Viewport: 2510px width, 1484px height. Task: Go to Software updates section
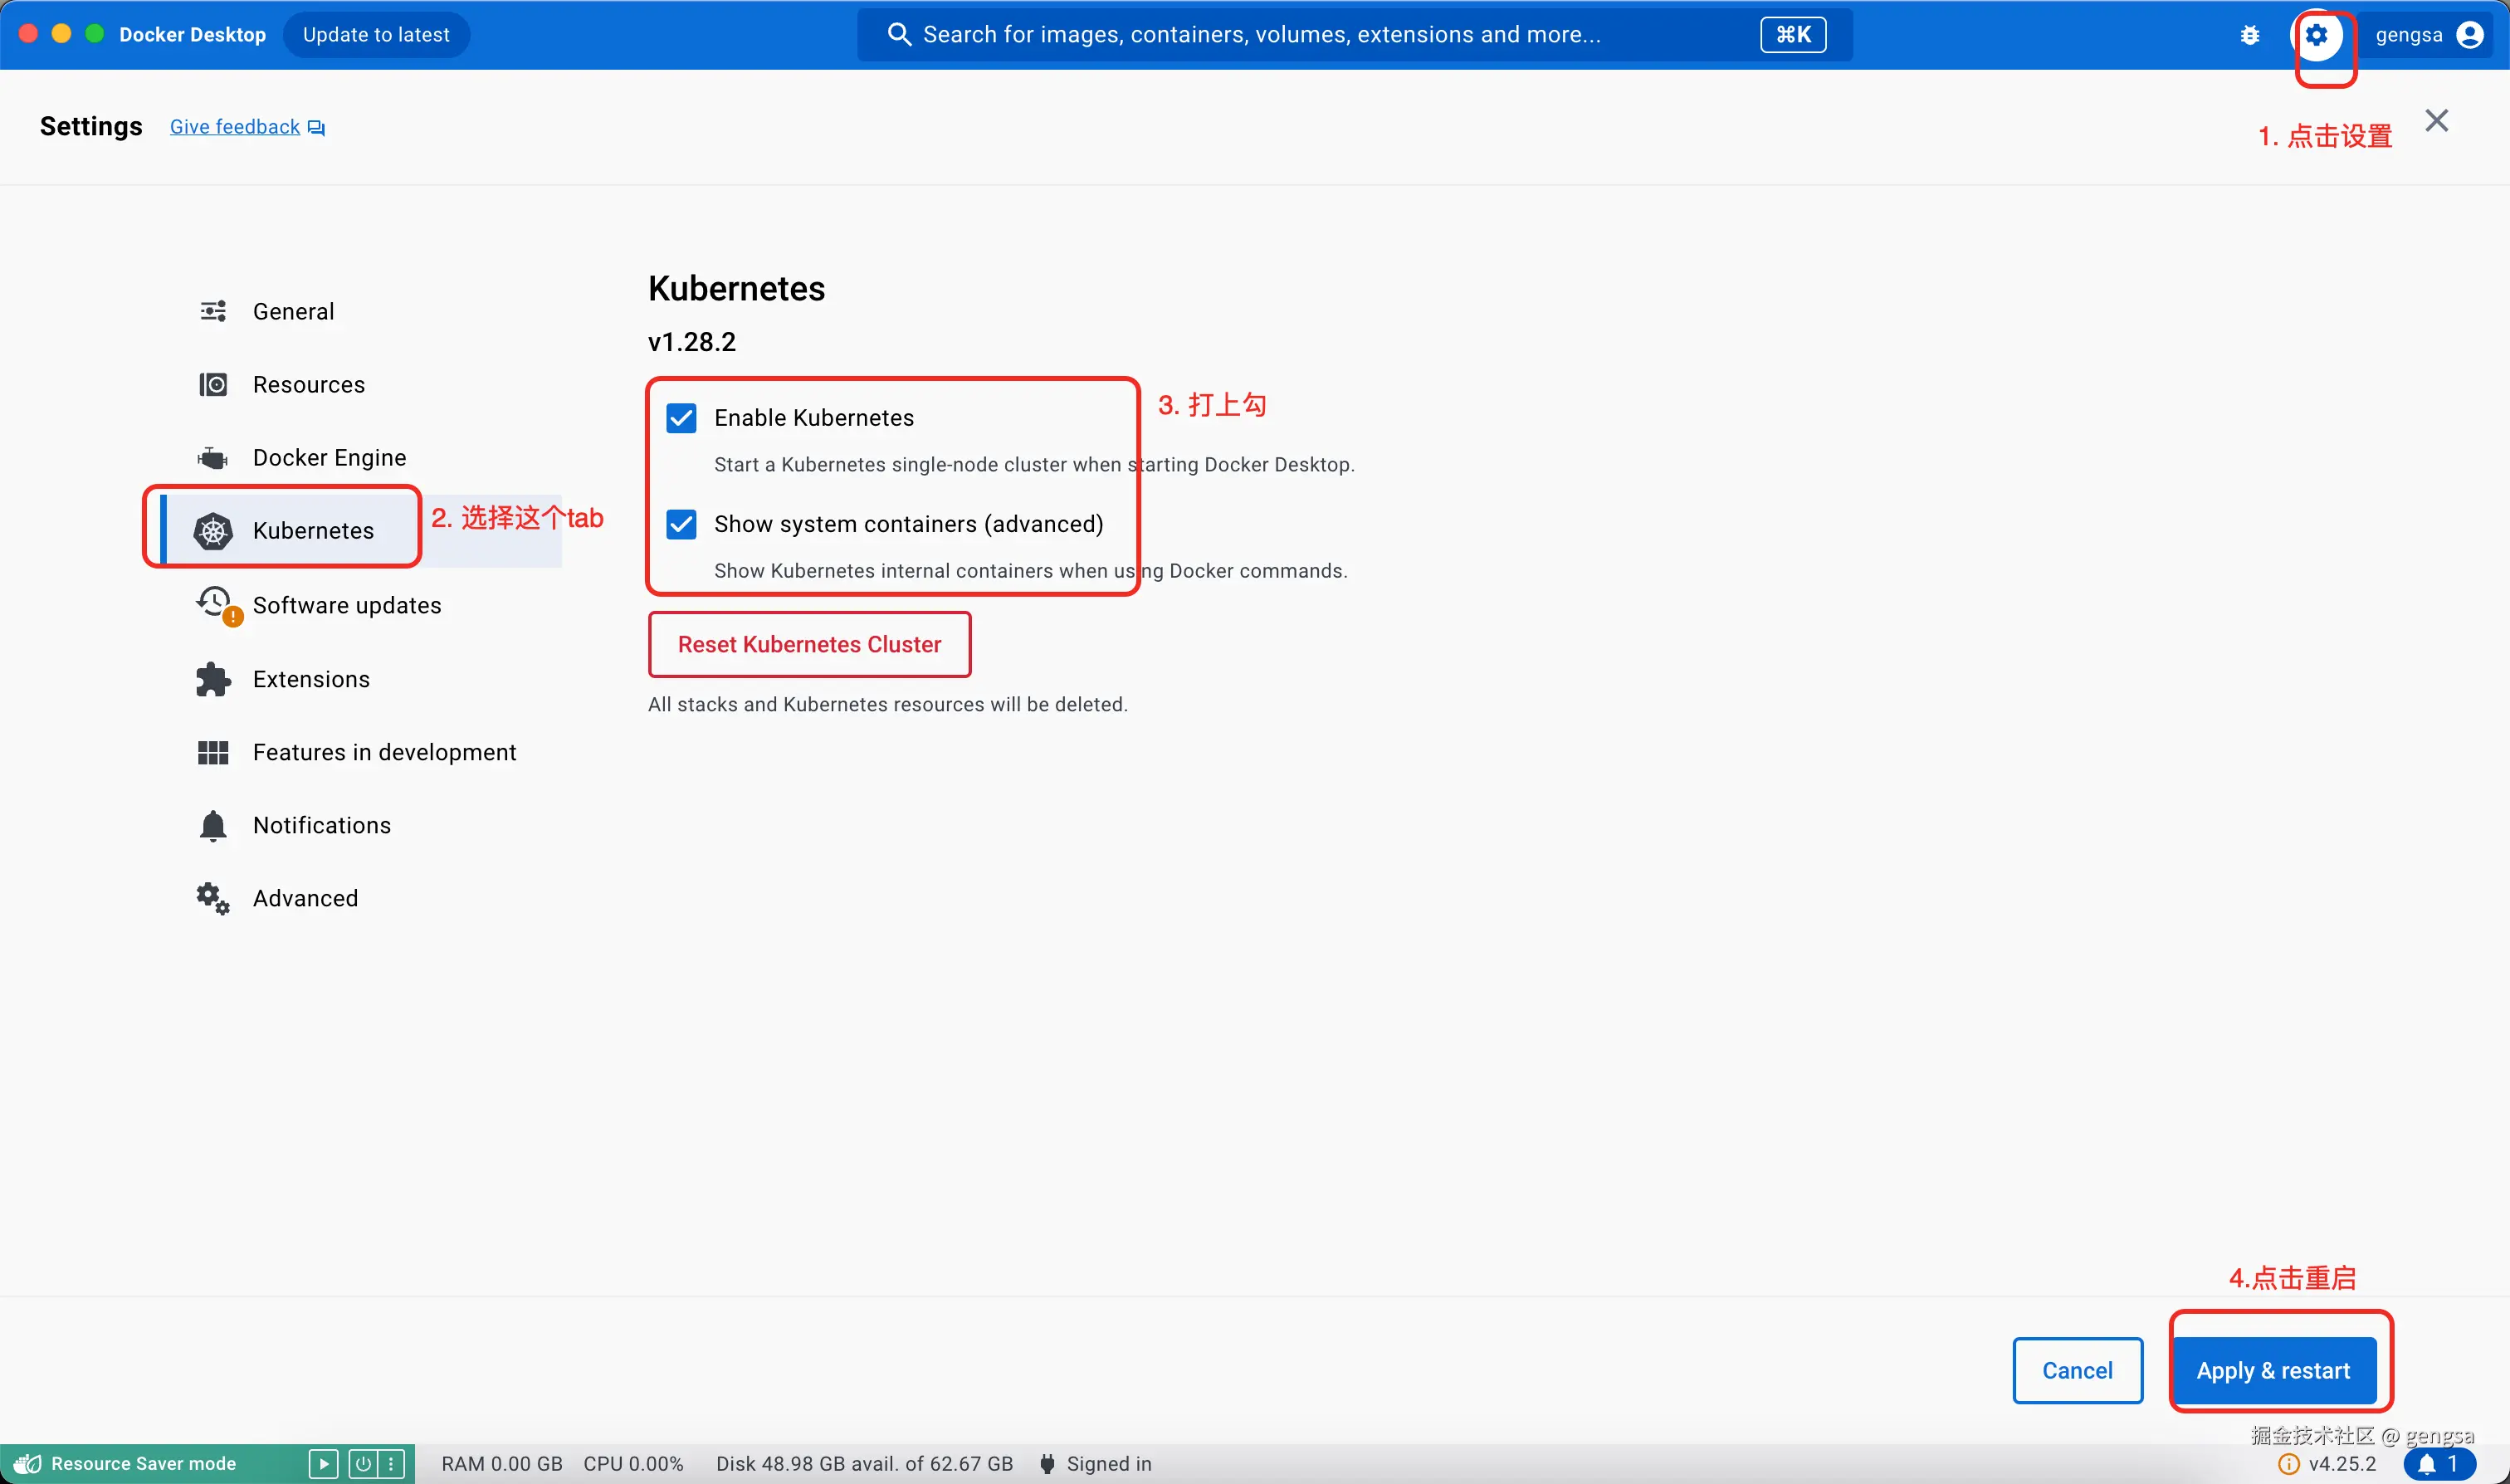pos(346,606)
